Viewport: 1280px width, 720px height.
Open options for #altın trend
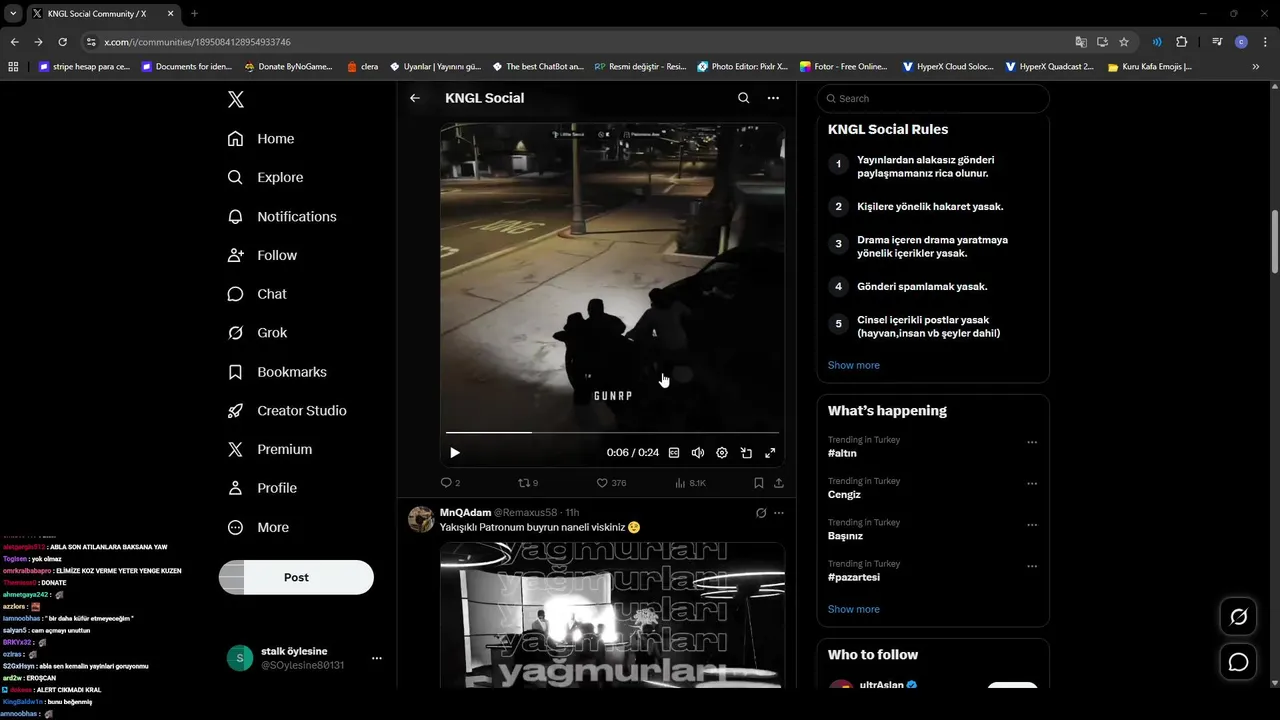pos(1032,442)
